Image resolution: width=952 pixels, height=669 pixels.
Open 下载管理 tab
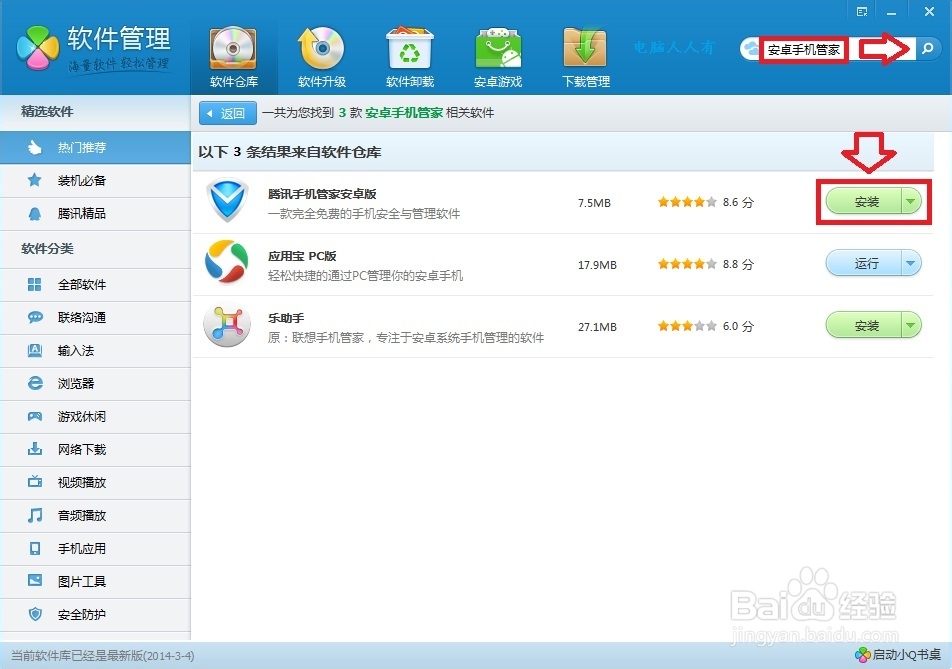pos(585,57)
